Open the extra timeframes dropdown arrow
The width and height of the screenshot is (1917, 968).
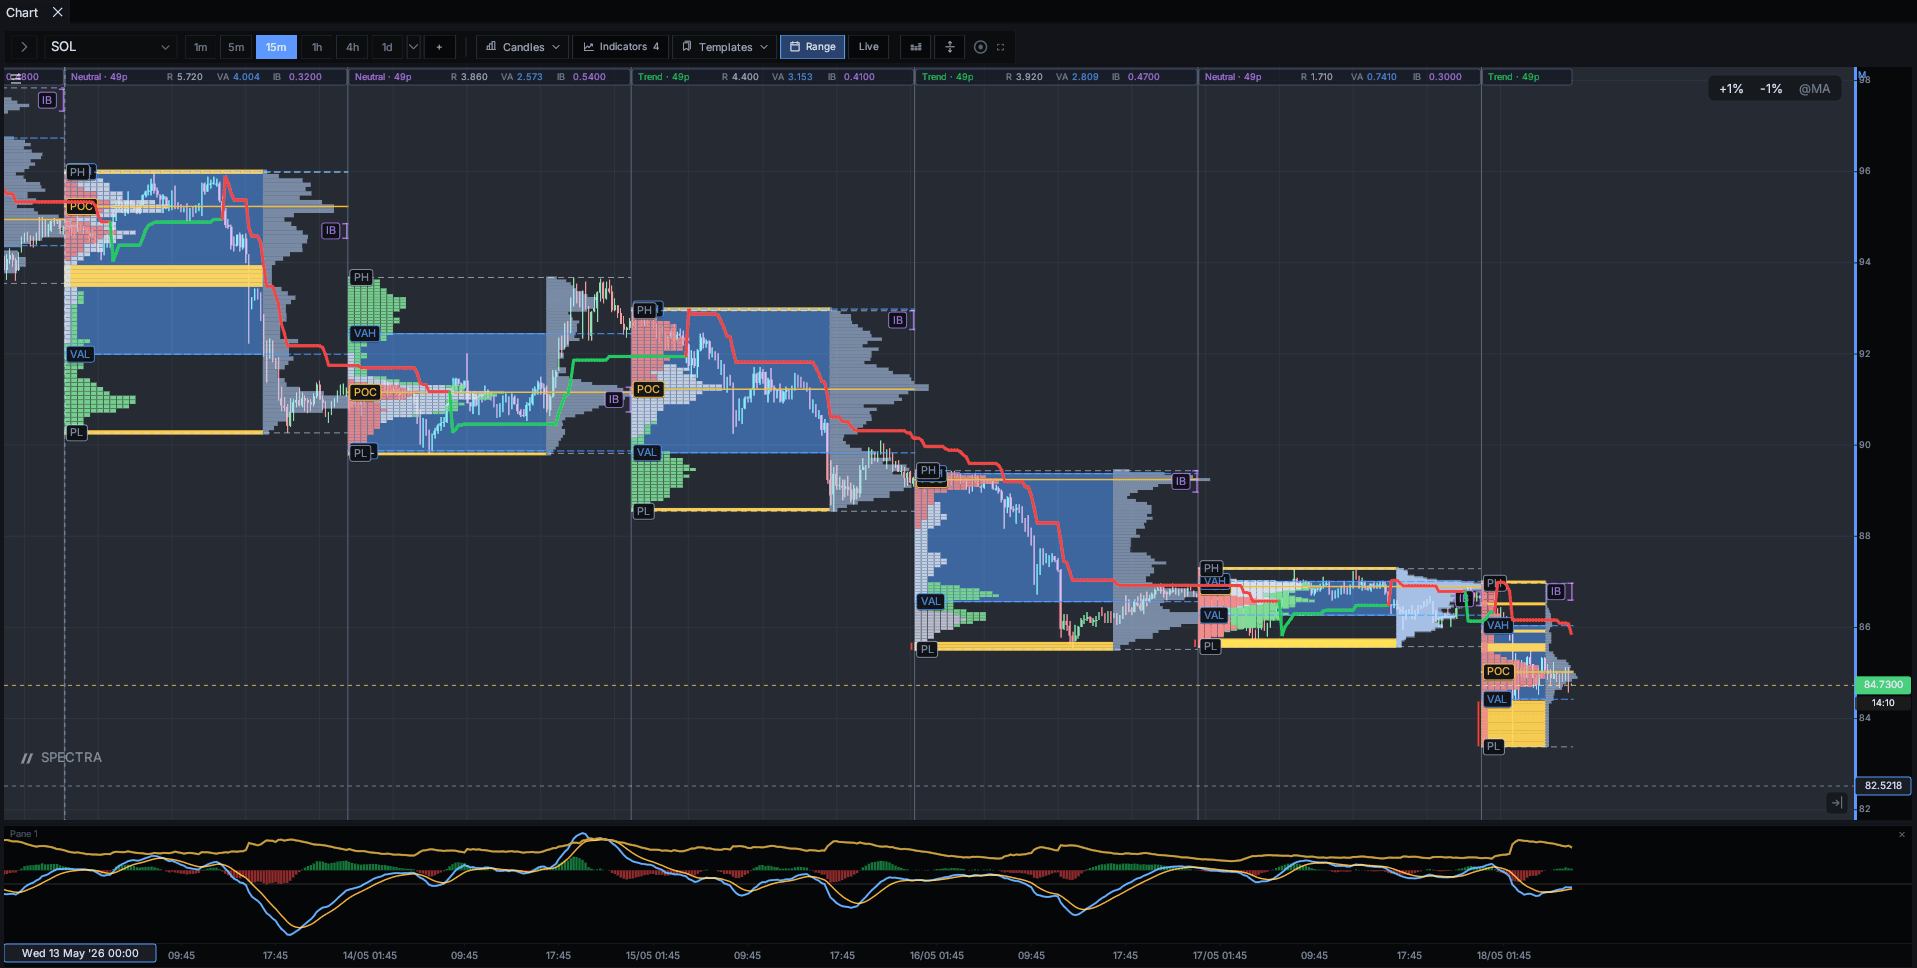[413, 47]
